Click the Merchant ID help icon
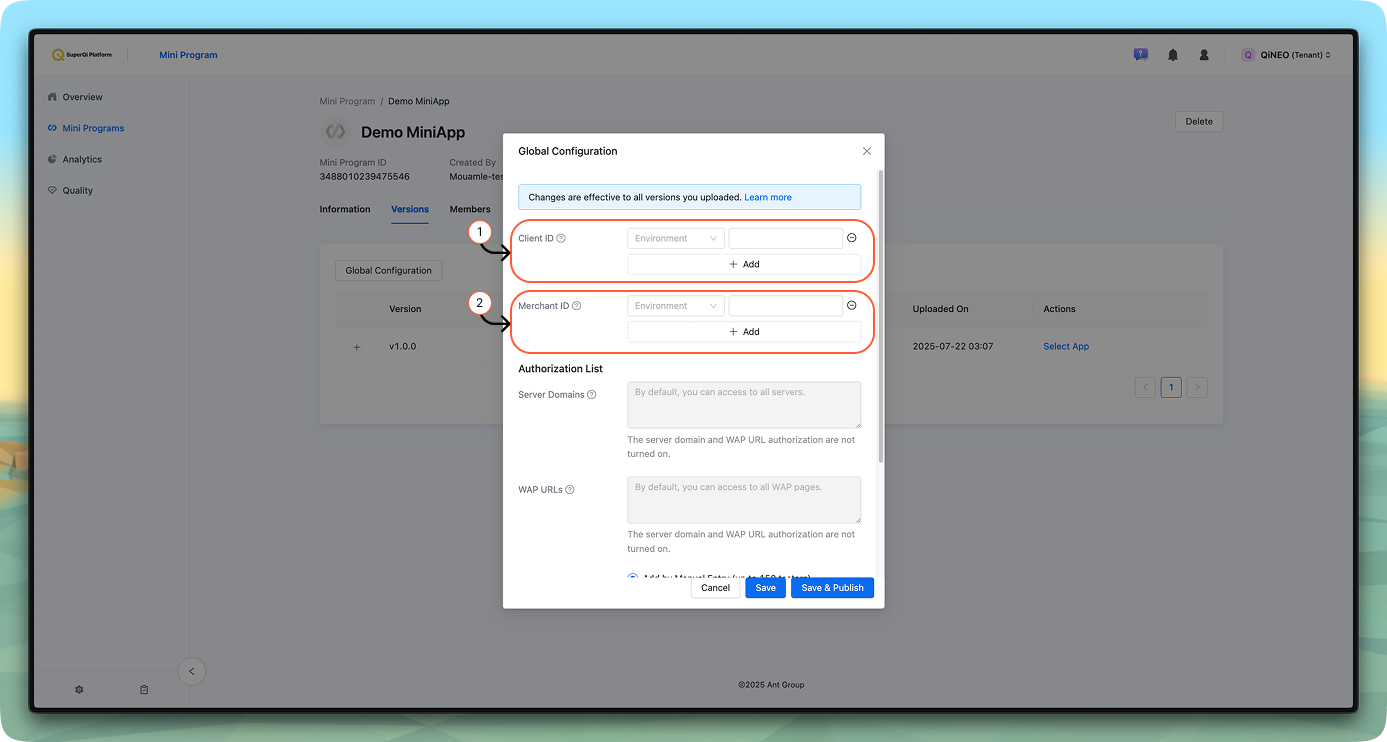 coord(576,306)
